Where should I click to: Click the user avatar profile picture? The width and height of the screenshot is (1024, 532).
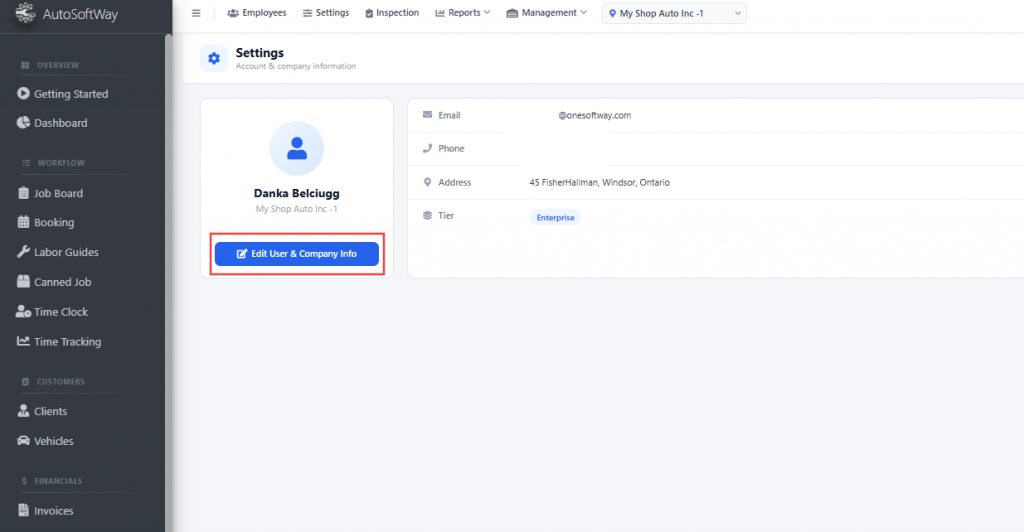(x=296, y=148)
